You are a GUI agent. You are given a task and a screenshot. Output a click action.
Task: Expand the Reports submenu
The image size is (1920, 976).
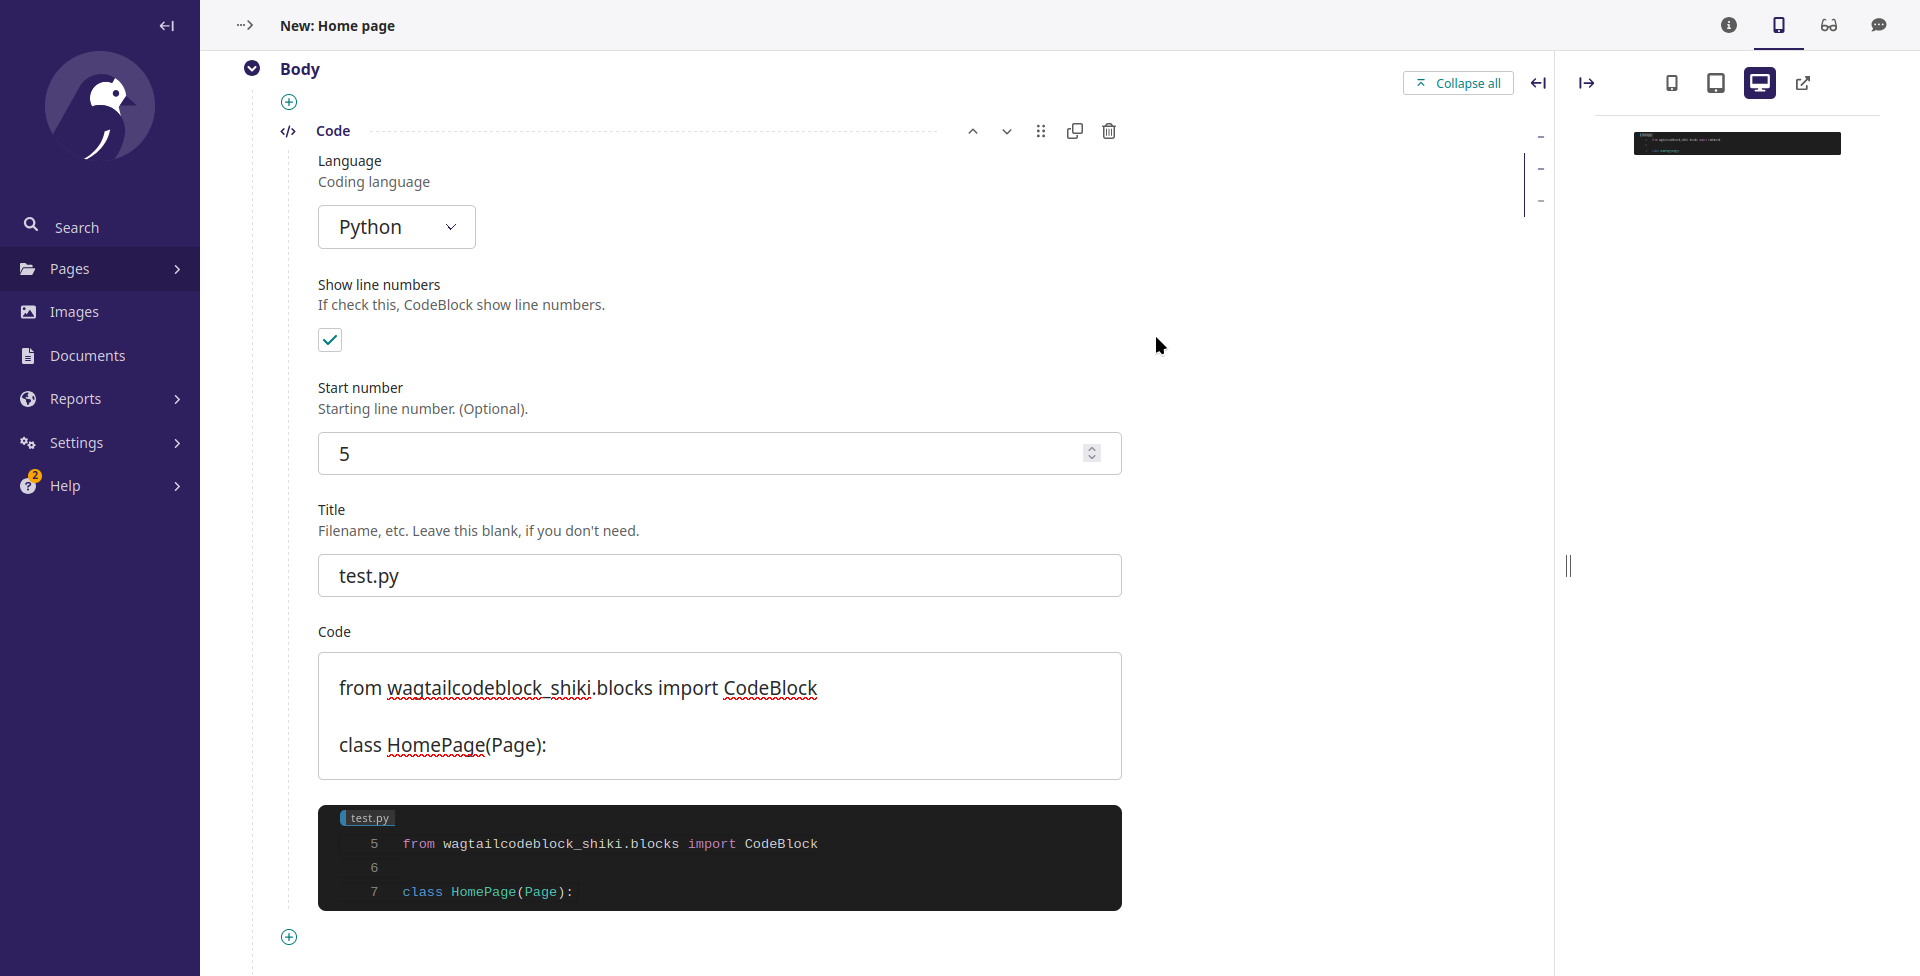100,399
